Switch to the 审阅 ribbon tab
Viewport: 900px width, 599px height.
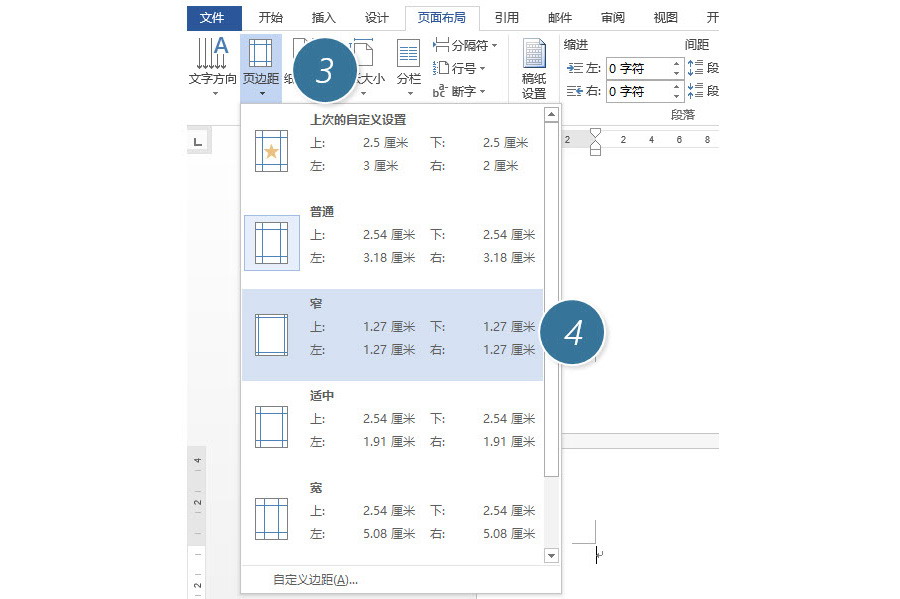(x=612, y=18)
